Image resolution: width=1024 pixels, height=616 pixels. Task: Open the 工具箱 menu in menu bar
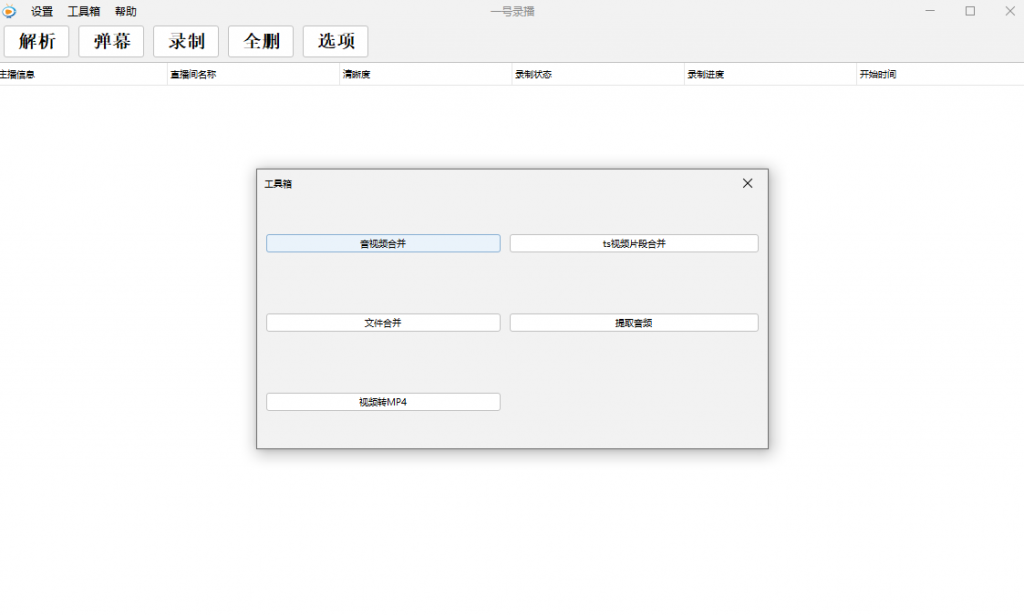[84, 12]
